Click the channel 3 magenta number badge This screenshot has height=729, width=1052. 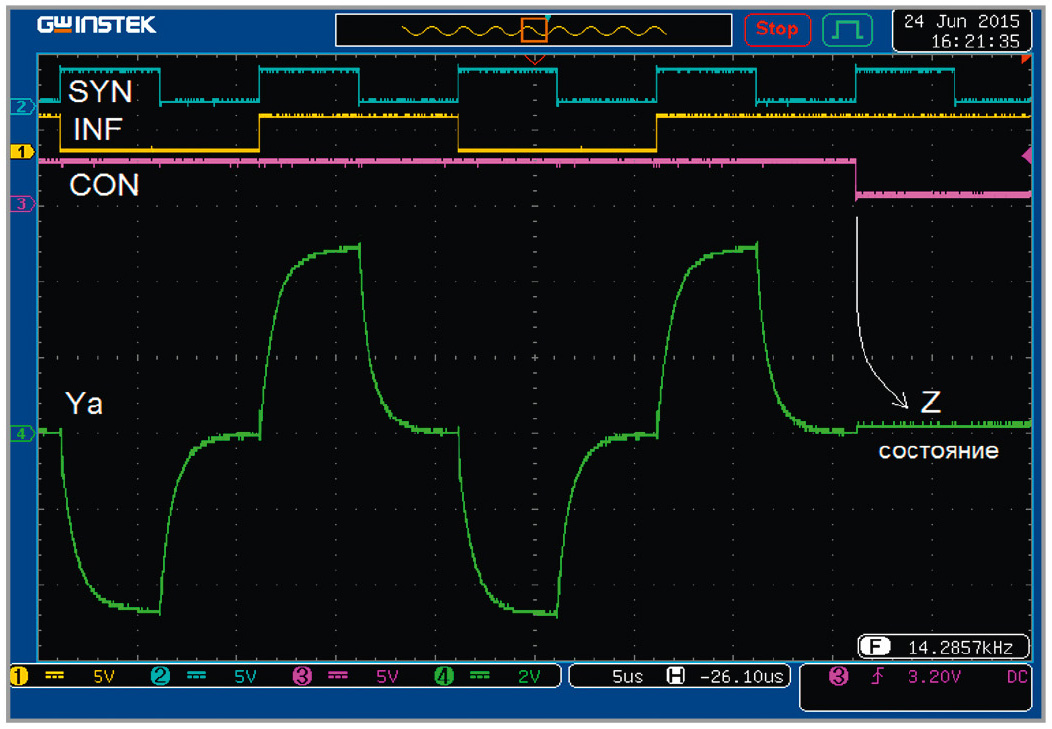pyautogui.click(x=303, y=676)
